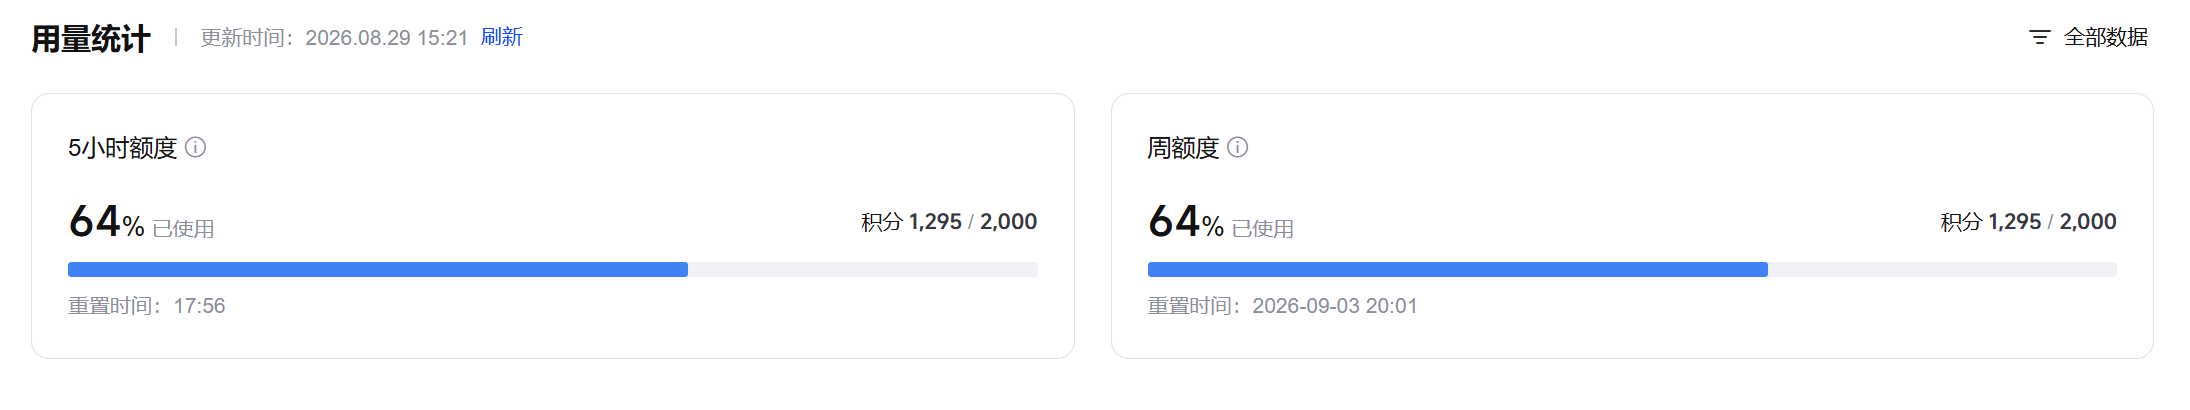The width and height of the screenshot is (2190, 410).
Task: Click the 64% usage figure in 周额度 card
Action: [1186, 222]
